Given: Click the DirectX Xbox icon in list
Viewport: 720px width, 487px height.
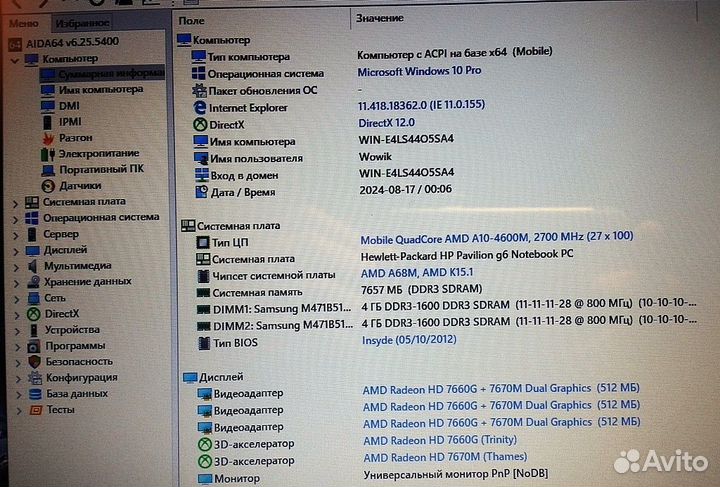Looking at the screenshot, I should pos(200,124).
